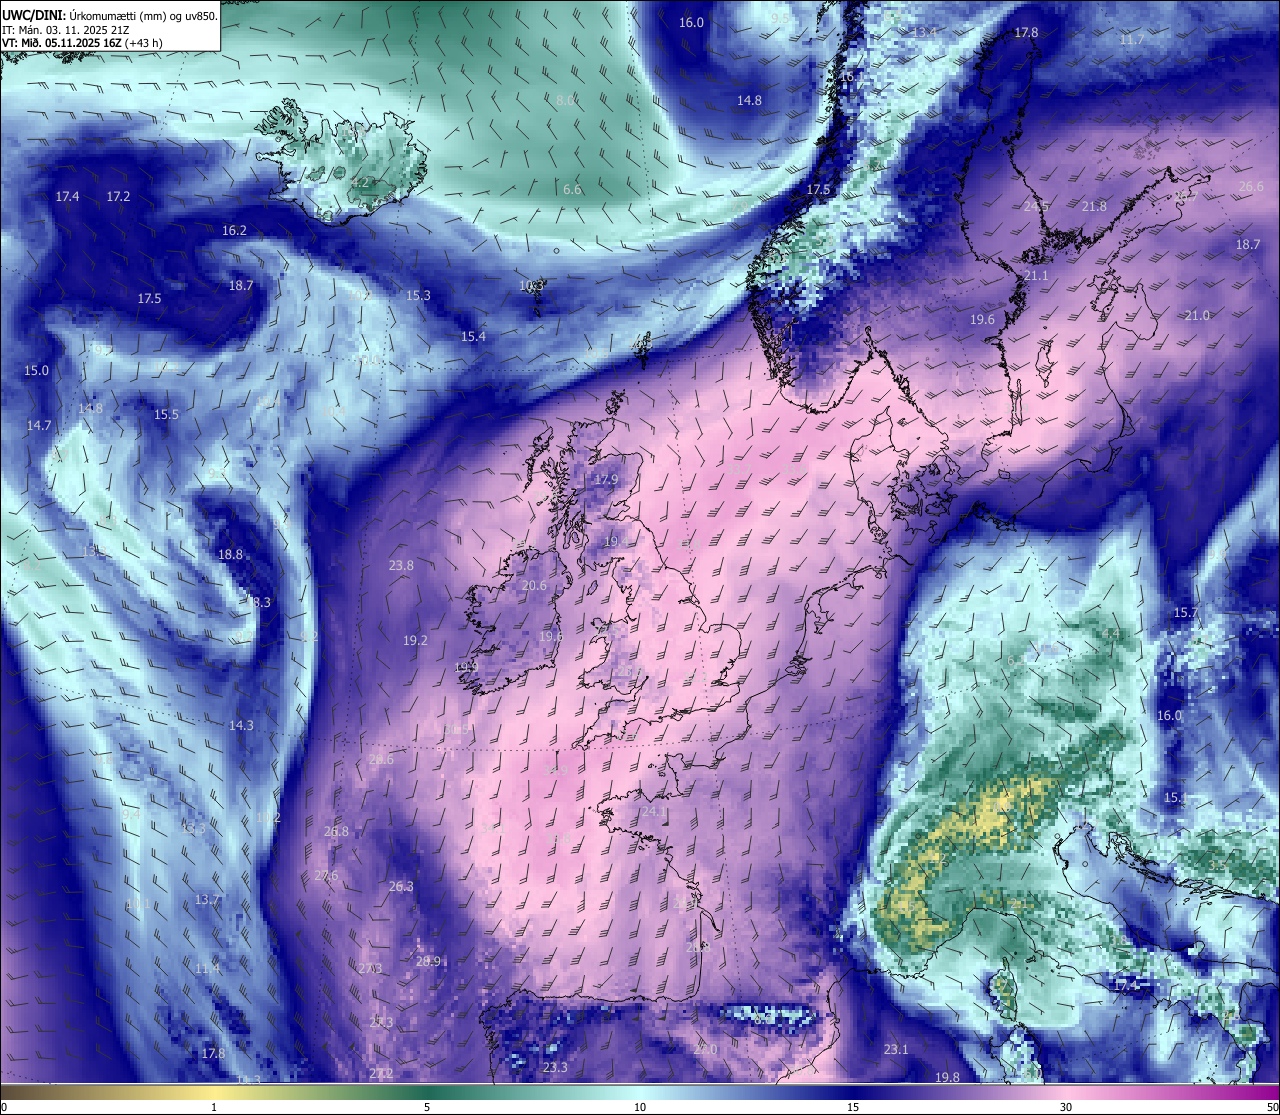Screen dimensions: 1280x1115
Task: Click the 13.7 value label
Action: (x=207, y=899)
